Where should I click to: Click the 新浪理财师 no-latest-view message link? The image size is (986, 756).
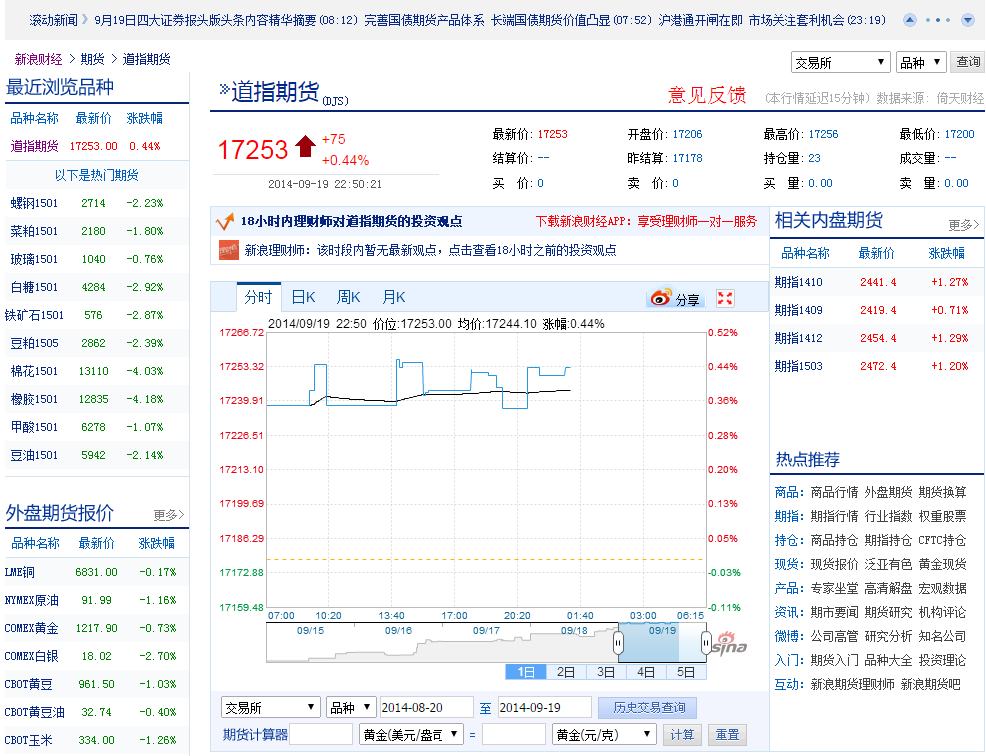(430, 250)
